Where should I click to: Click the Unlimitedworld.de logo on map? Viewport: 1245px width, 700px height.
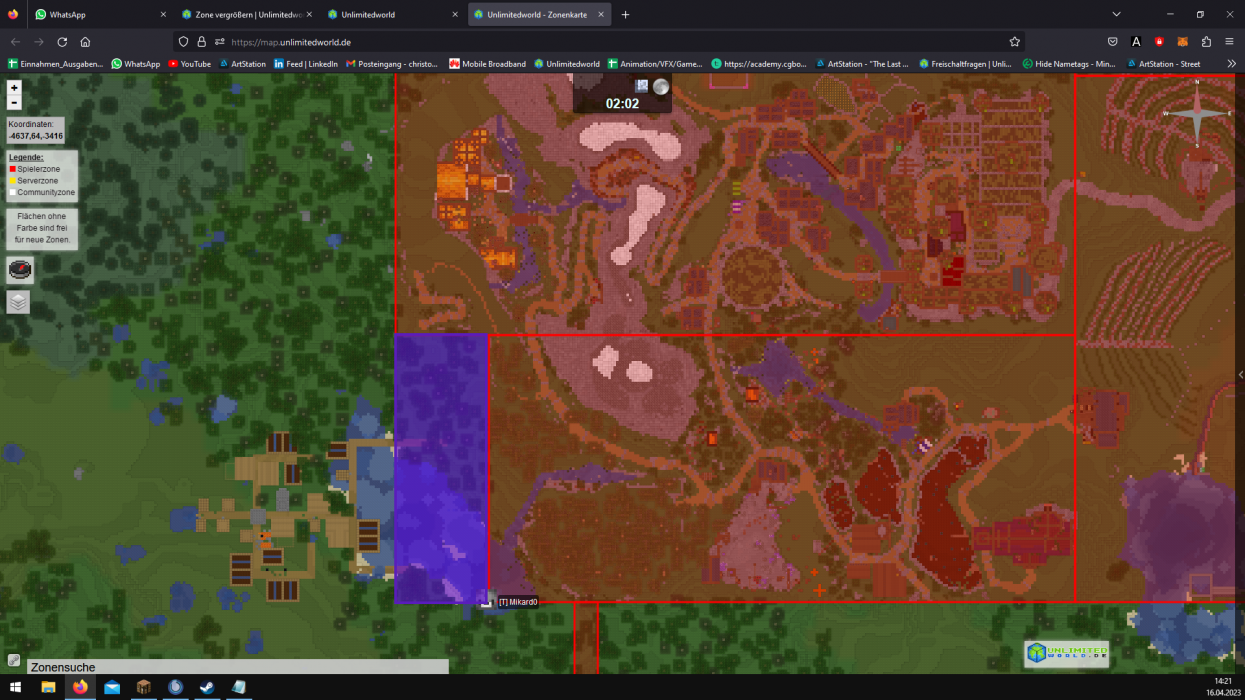[x=1066, y=654]
